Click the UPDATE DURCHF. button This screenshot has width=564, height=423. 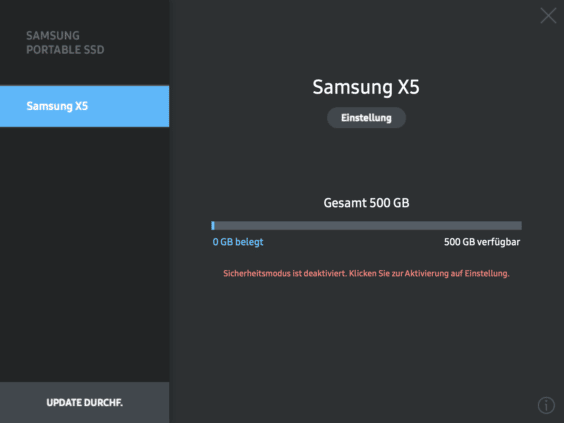tap(85, 402)
